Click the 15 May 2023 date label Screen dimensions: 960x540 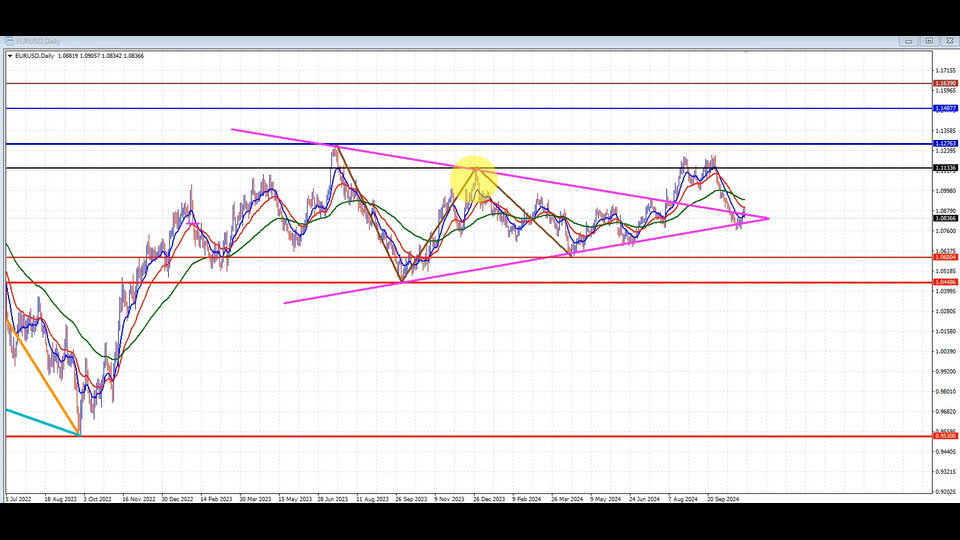coord(295,499)
